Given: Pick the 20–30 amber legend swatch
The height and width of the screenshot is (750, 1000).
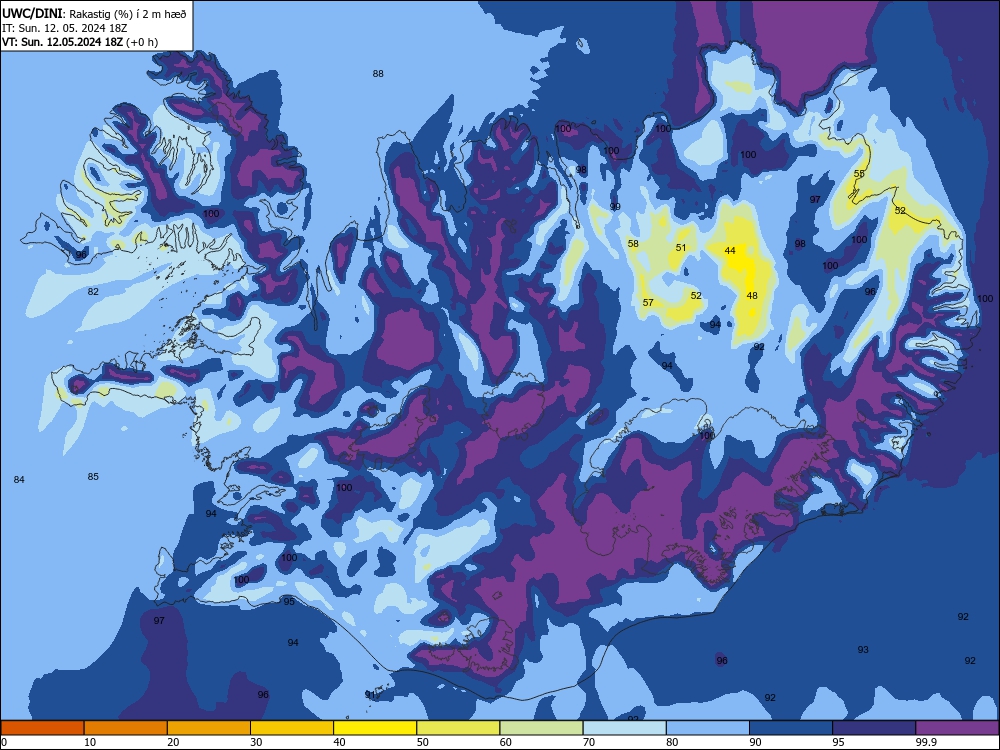Looking at the screenshot, I should tap(209, 728).
